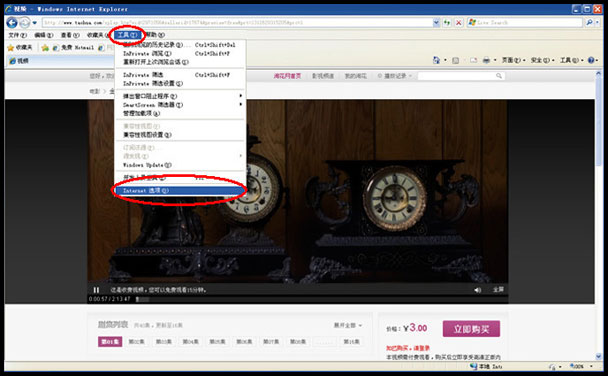Click the blue Help icon in the command bar
Image resolution: width=608 pixels, height=376 pixels.
591,60
